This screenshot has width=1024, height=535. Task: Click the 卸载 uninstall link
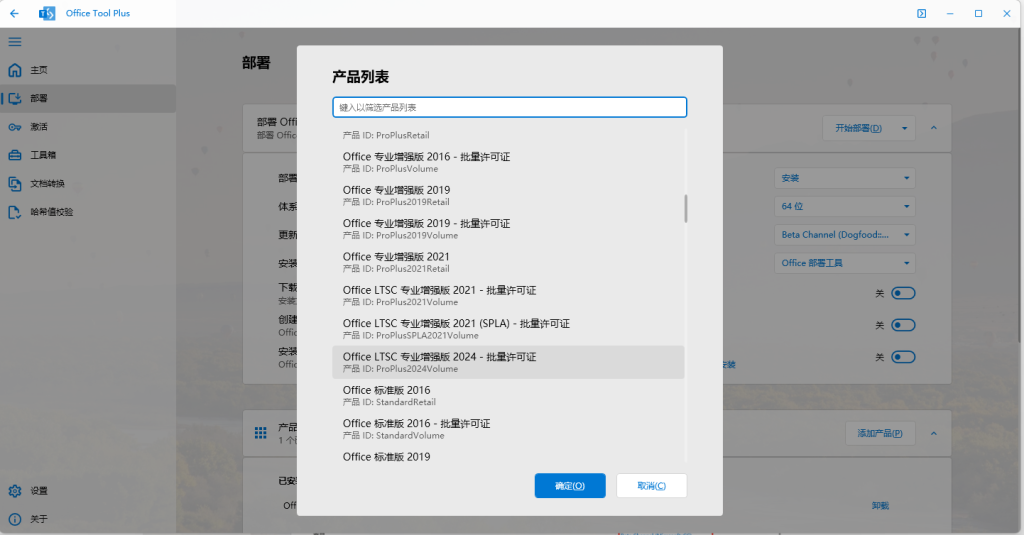(x=880, y=506)
